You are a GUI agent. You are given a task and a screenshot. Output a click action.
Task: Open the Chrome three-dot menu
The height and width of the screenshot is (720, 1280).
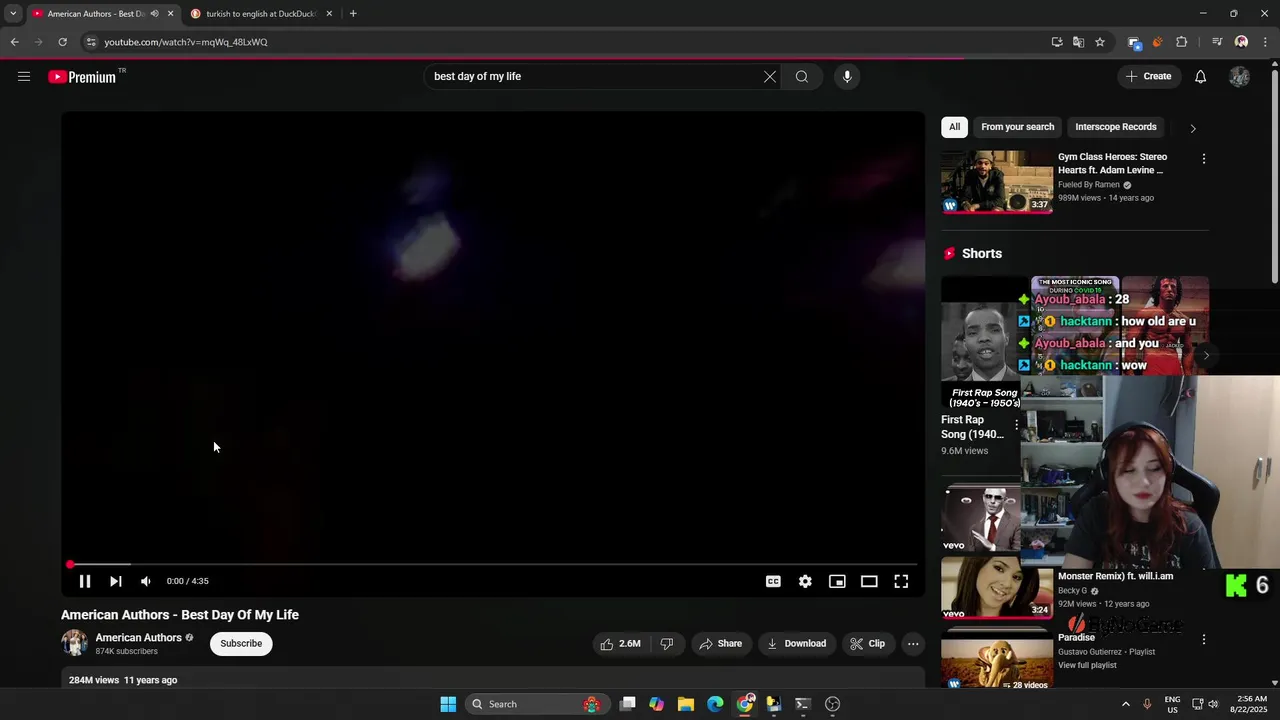click(x=1264, y=42)
